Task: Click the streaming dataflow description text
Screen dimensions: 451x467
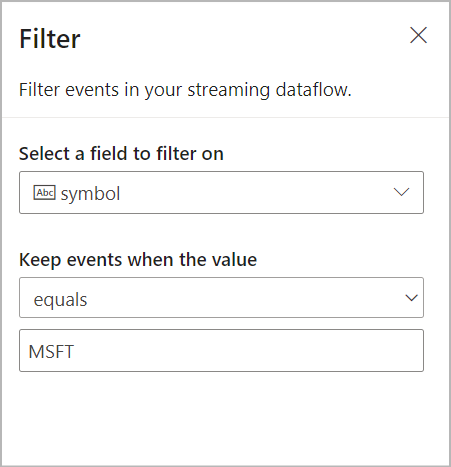Action: [185, 90]
